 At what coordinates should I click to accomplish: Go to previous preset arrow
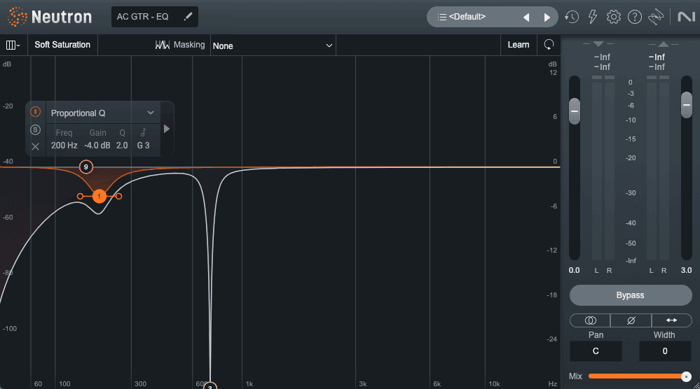(526, 17)
